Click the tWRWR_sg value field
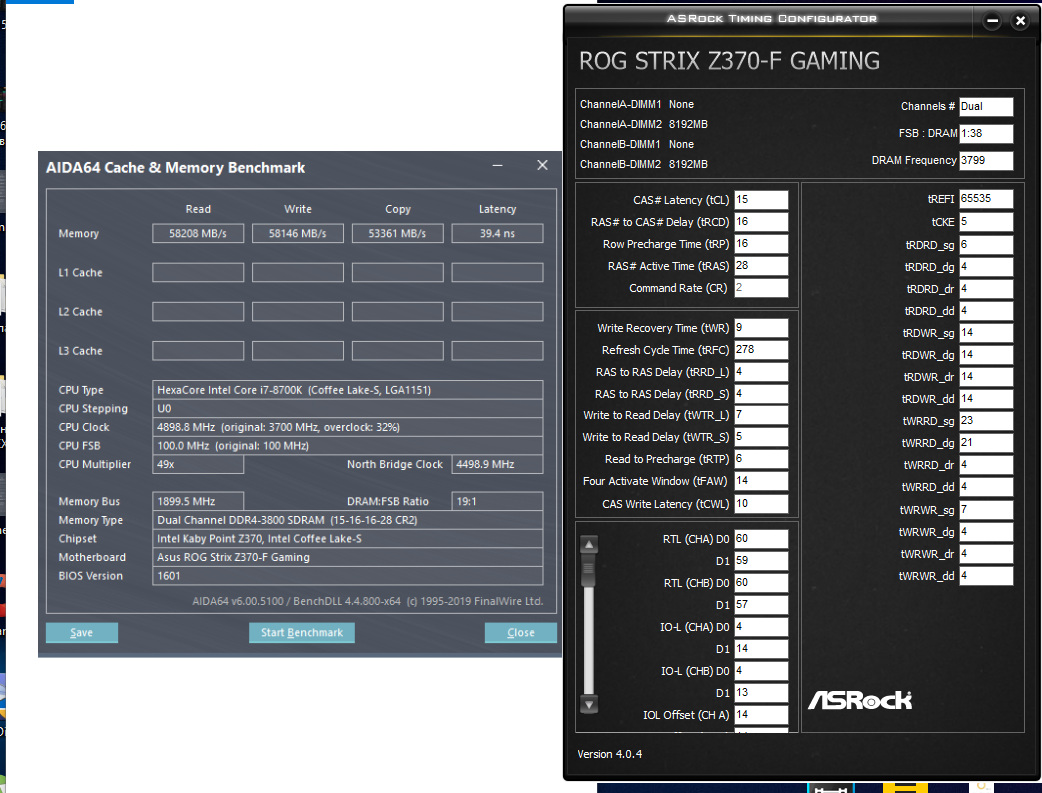This screenshot has width=1042, height=793. pyautogui.click(x=986, y=510)
